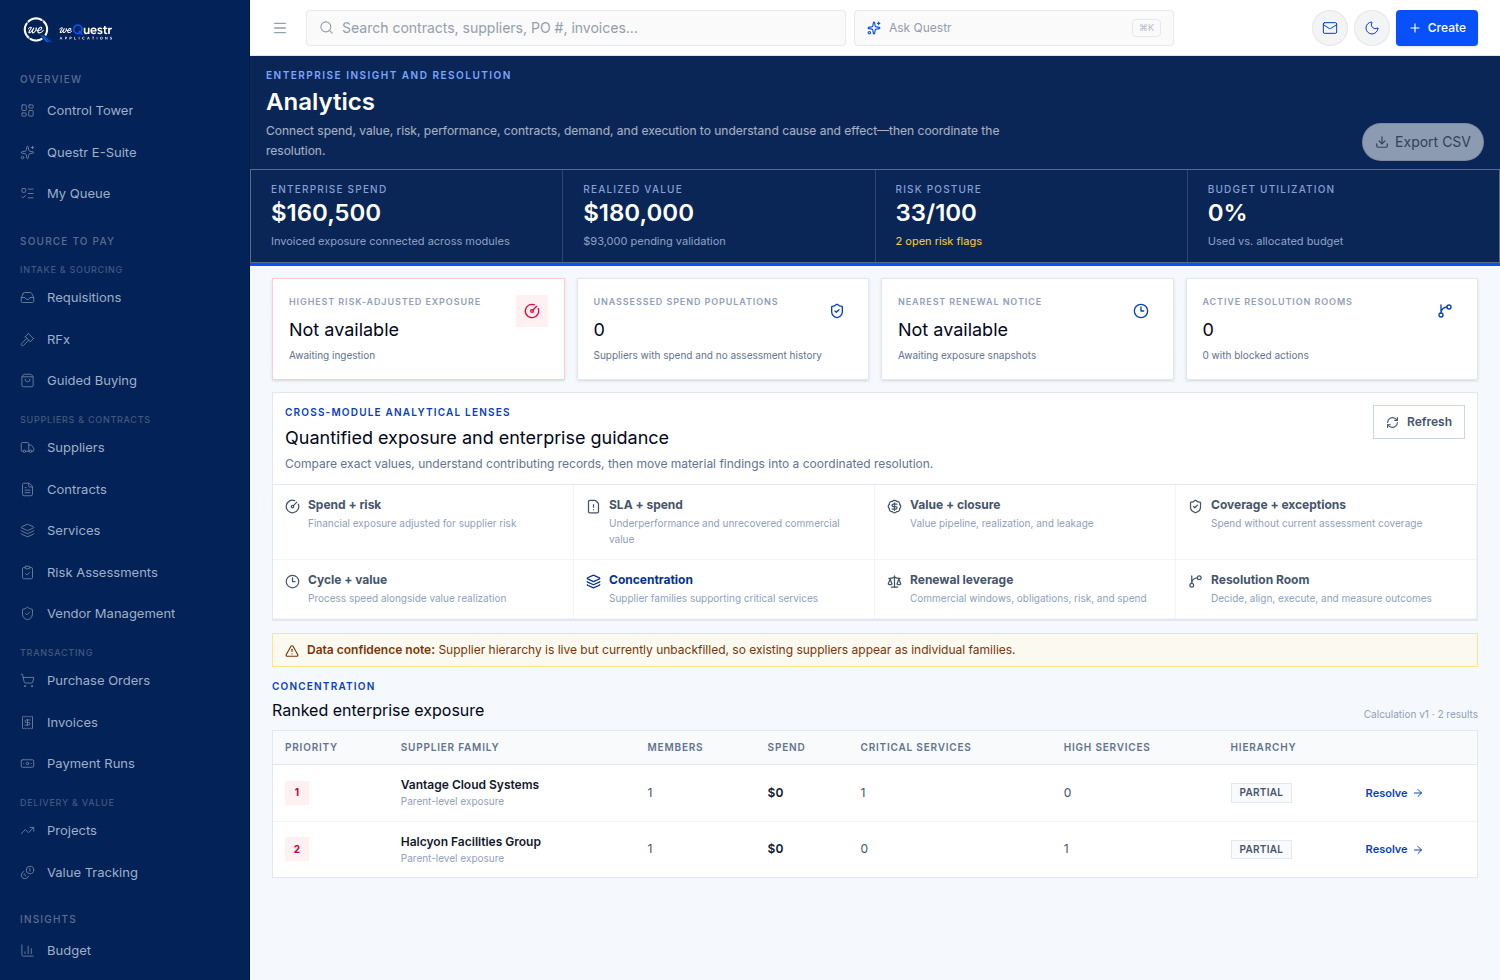The height and width of the screenshot is (980, 1500).
Task: Open the Ask Questr box
Action: [x=1014, y=28]
